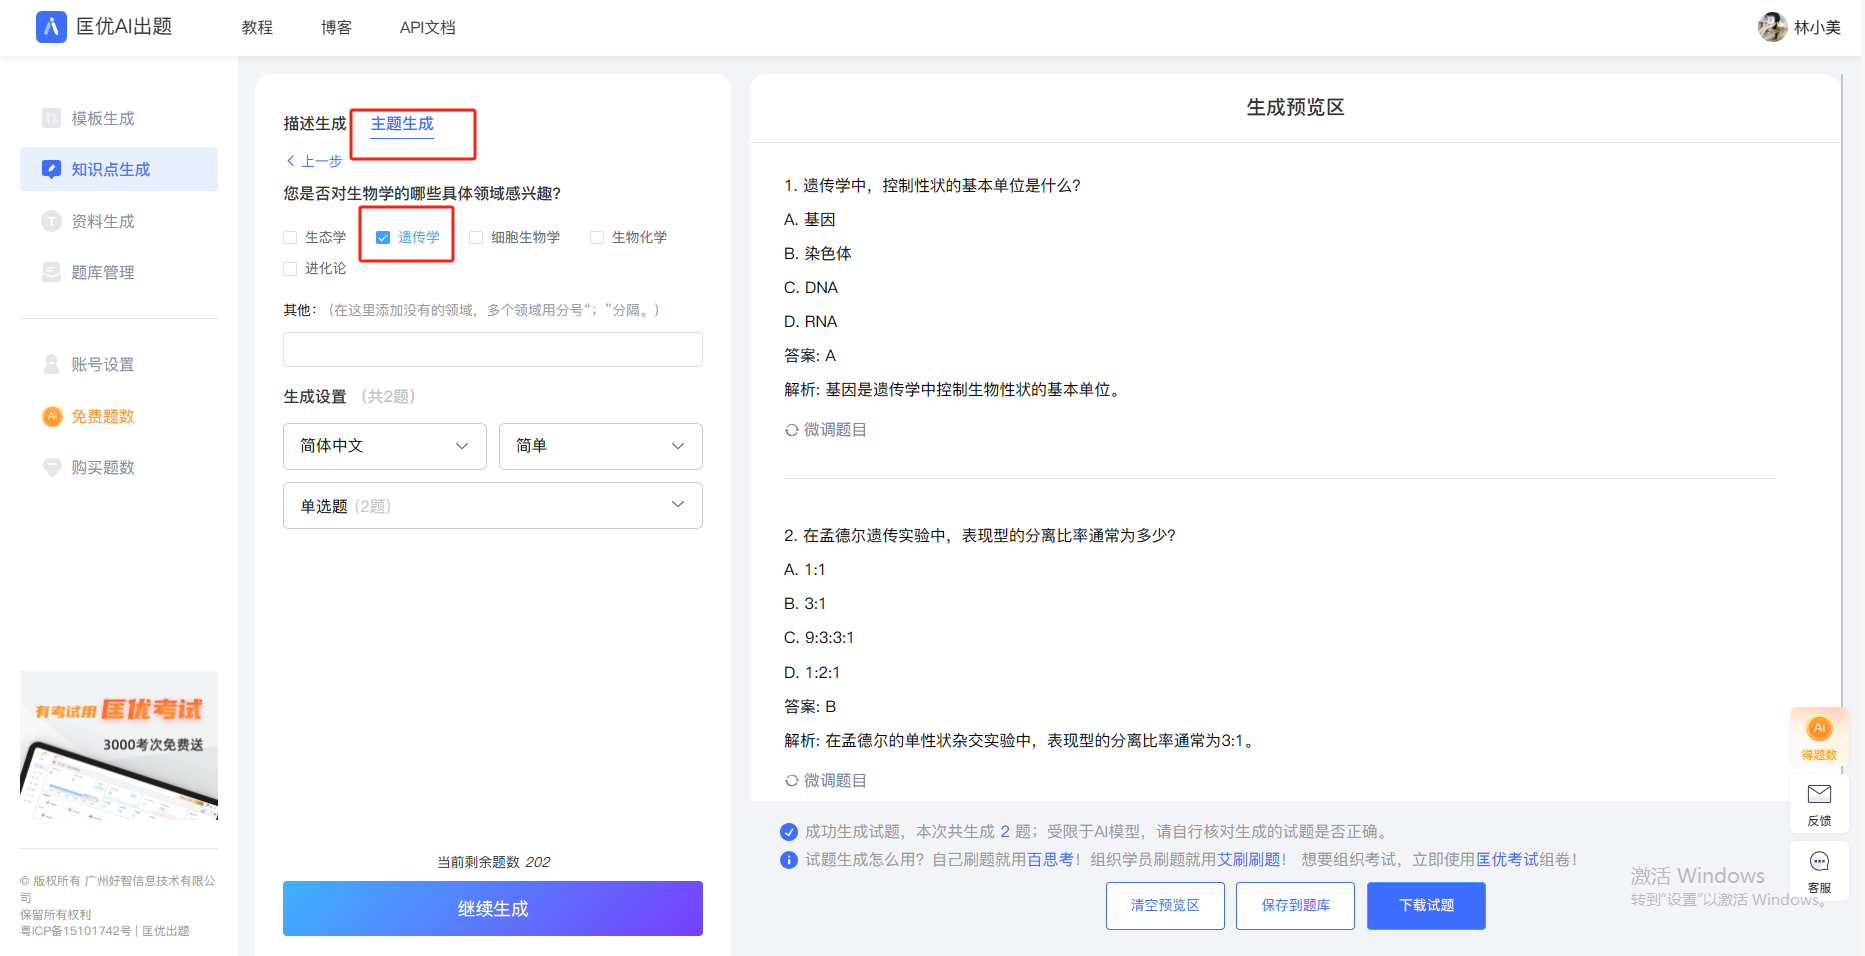Click the 粤ICP备15101742号 footer text
The height and width of the screenshot is (956, 1865).
76,931
